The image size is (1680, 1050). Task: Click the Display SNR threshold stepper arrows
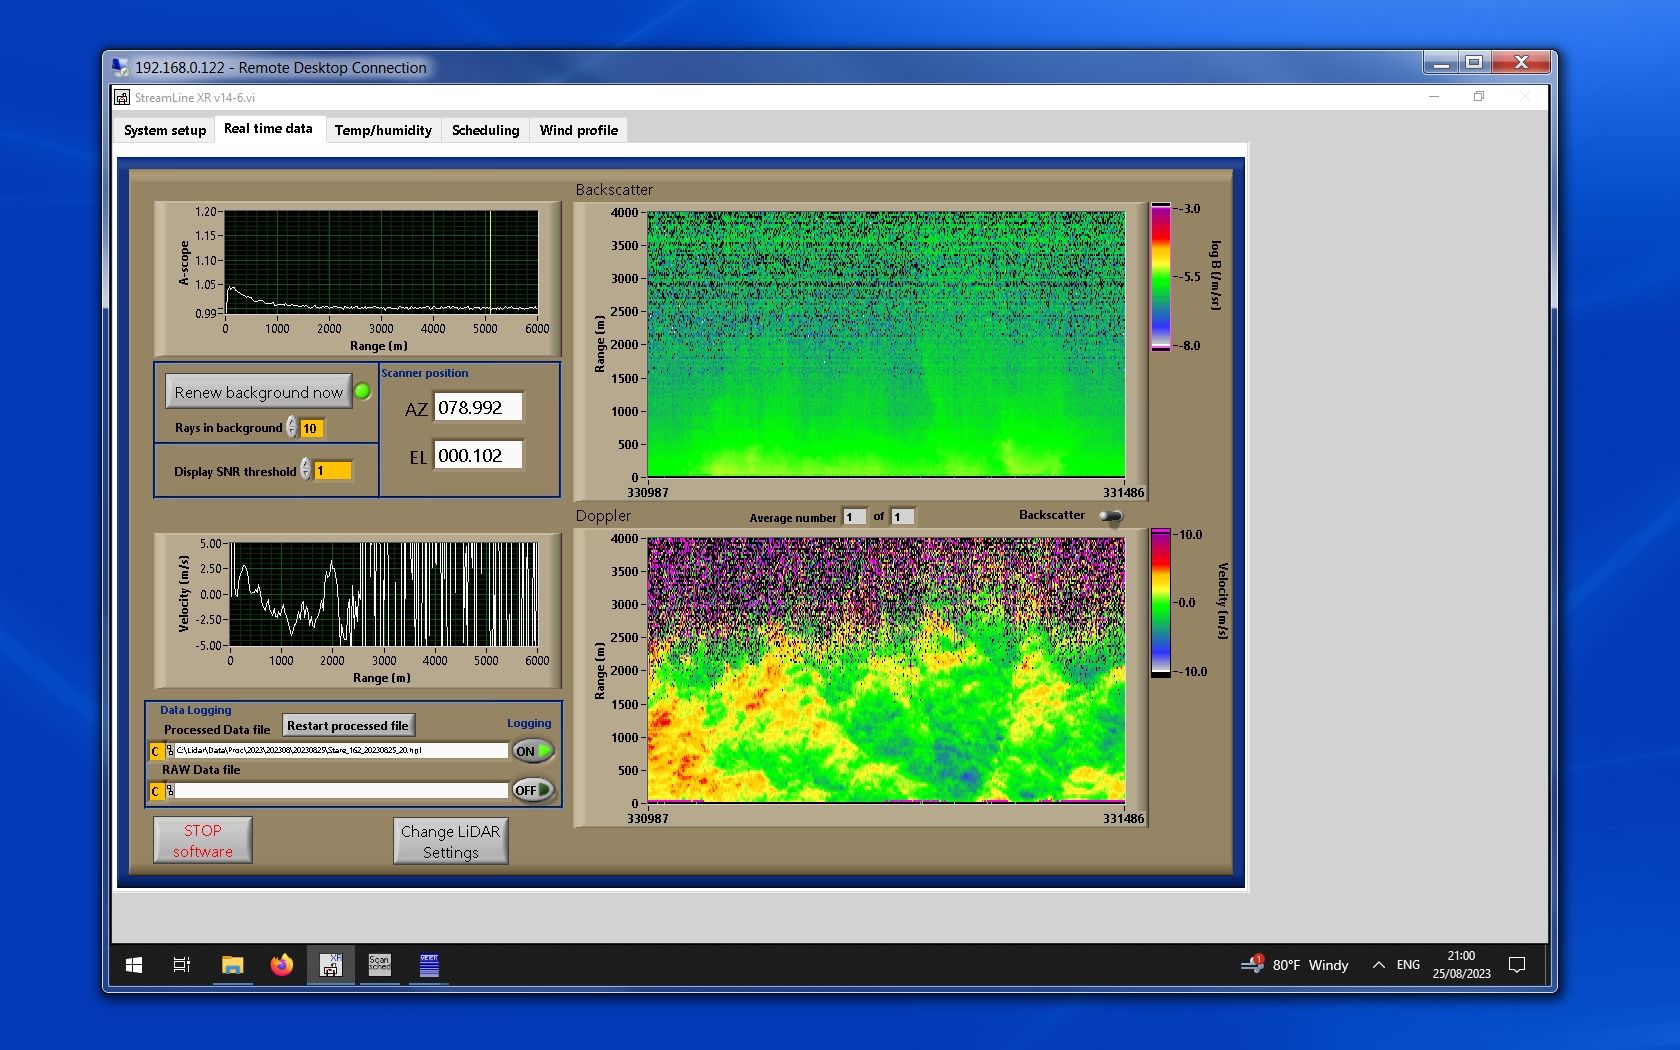[306, 470]
